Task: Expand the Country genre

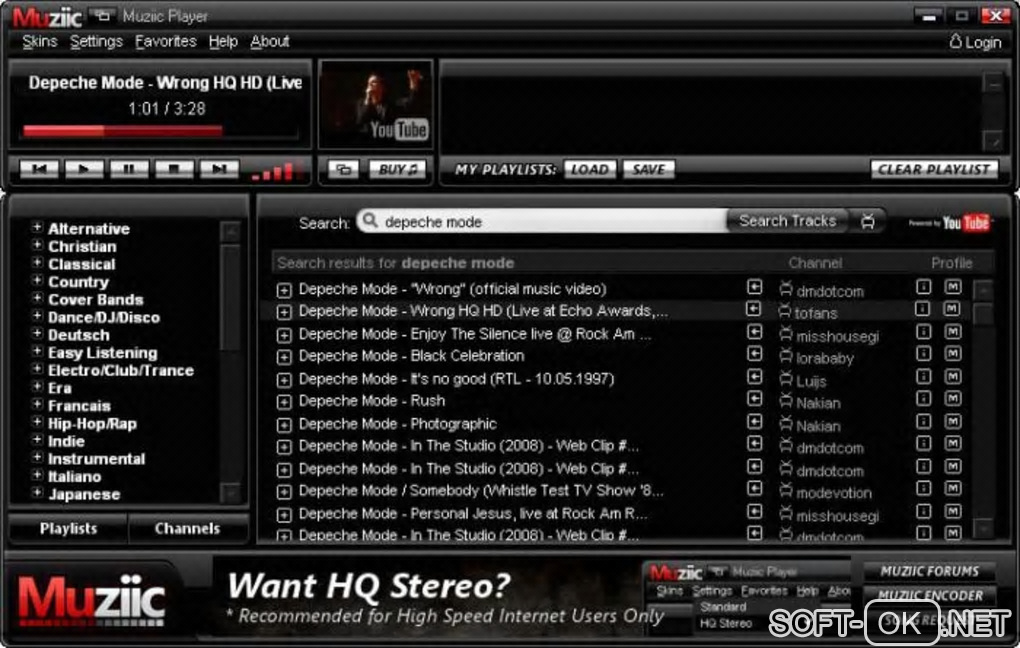Action: point(37,280)
